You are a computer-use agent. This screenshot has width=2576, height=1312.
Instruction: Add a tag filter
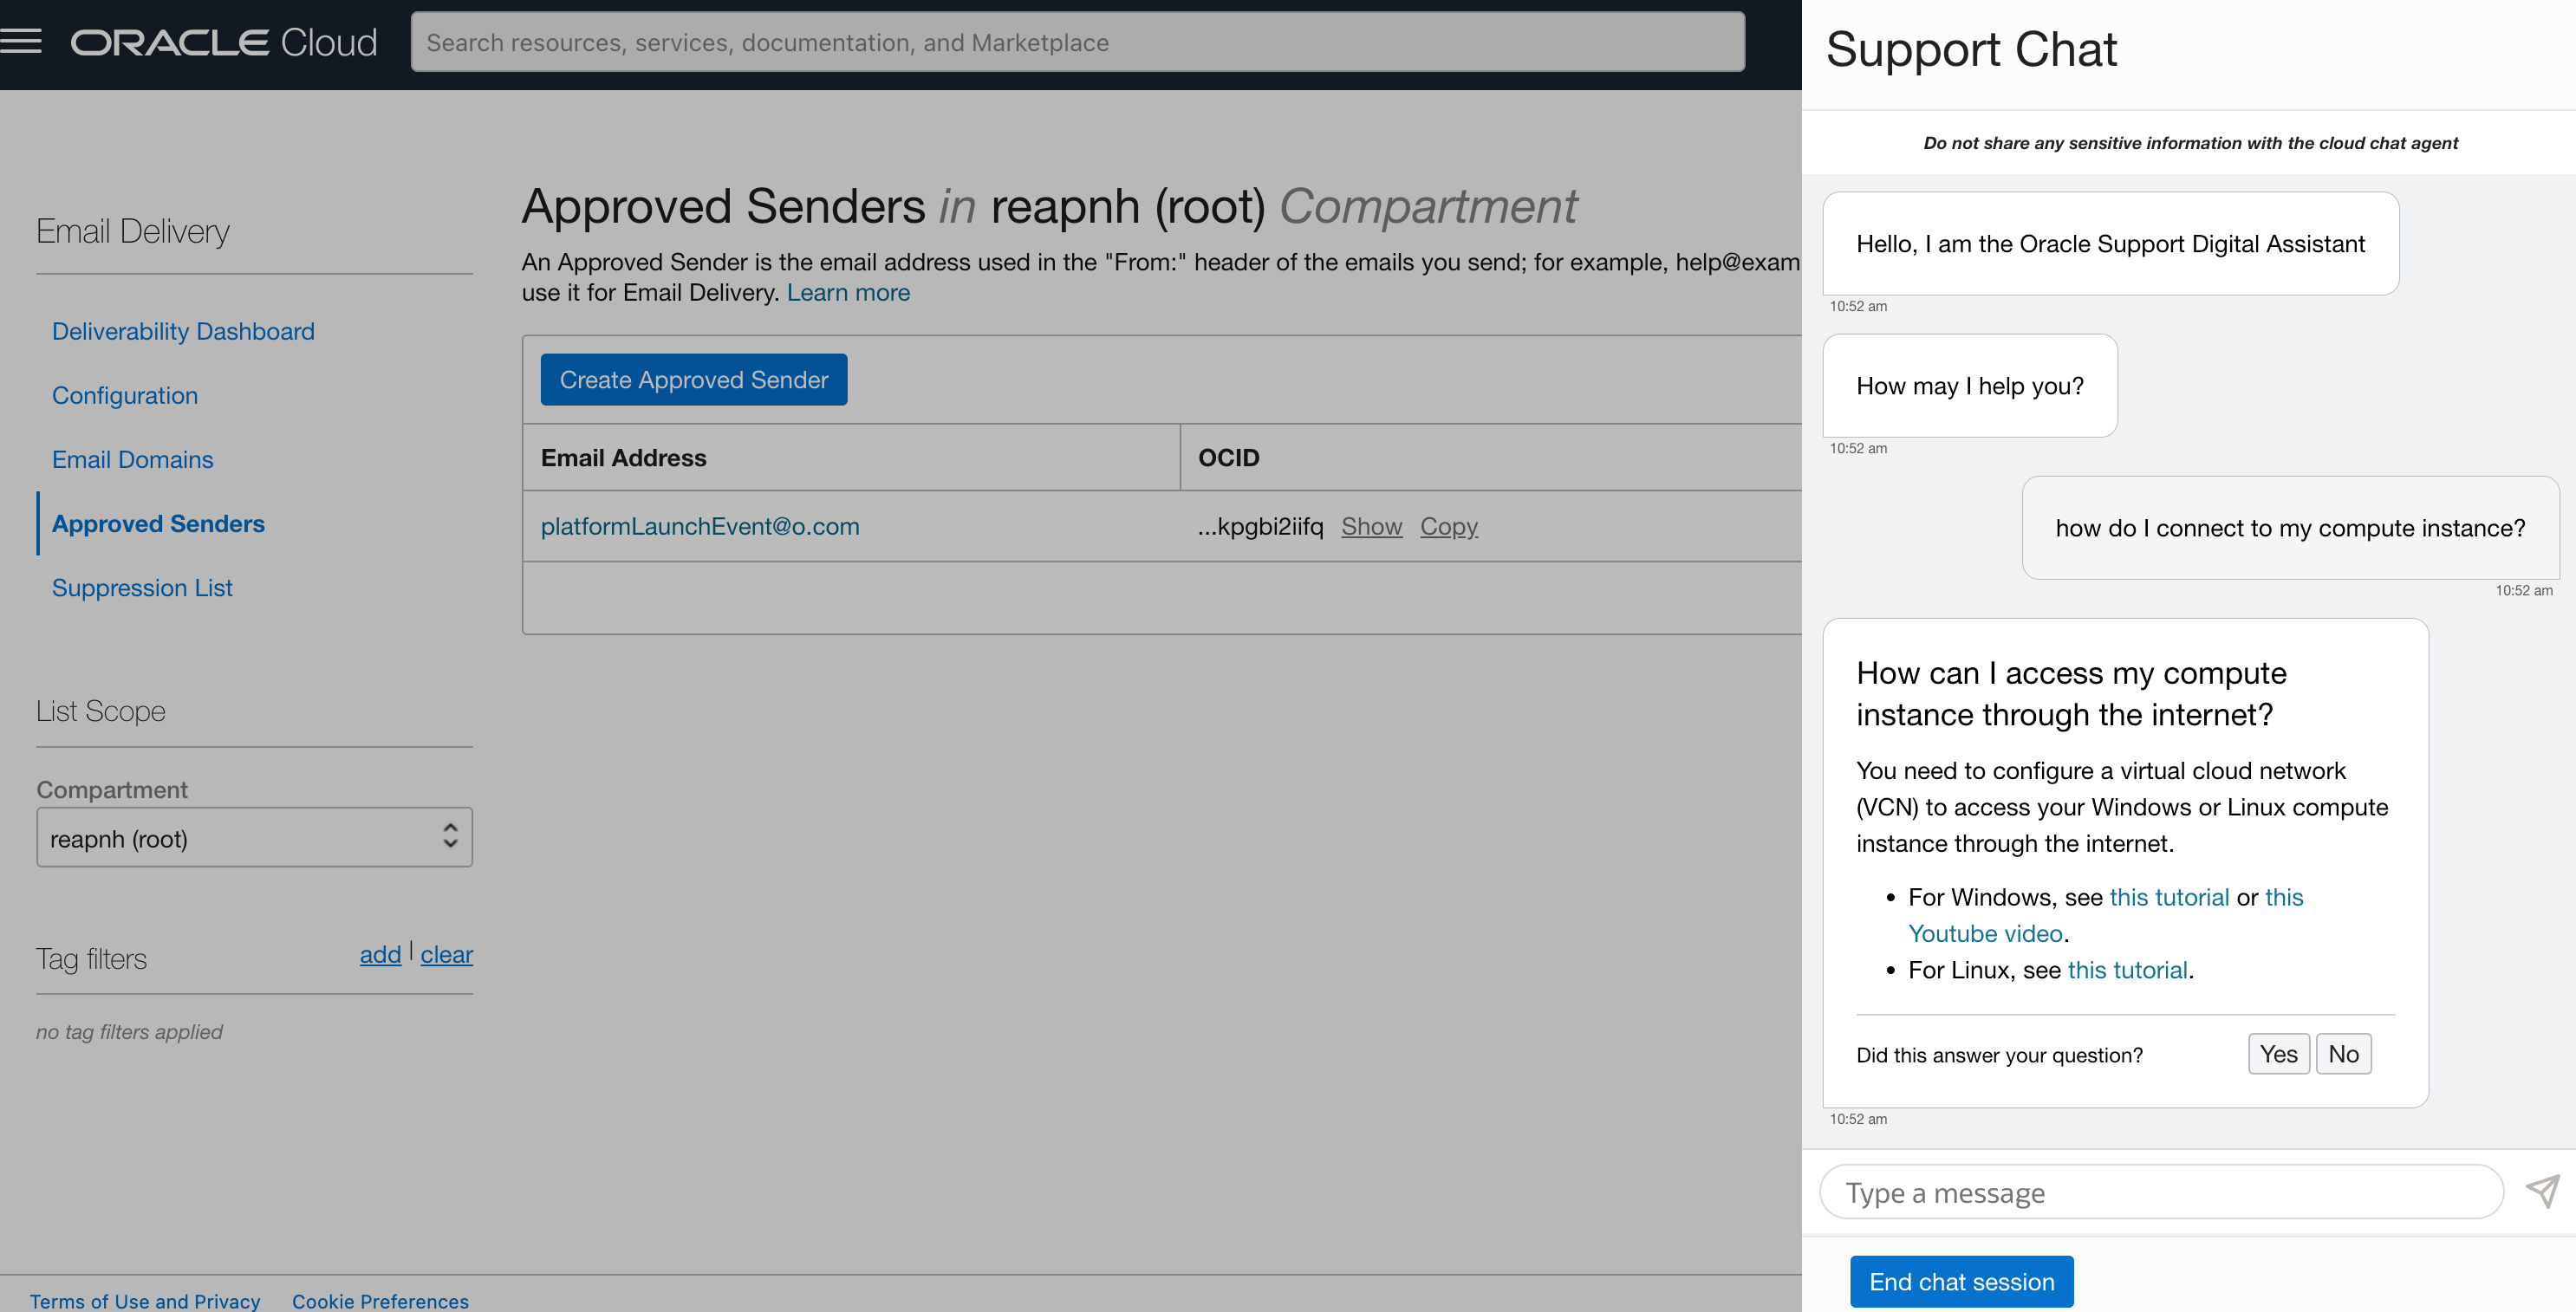[x=380, y=955]
